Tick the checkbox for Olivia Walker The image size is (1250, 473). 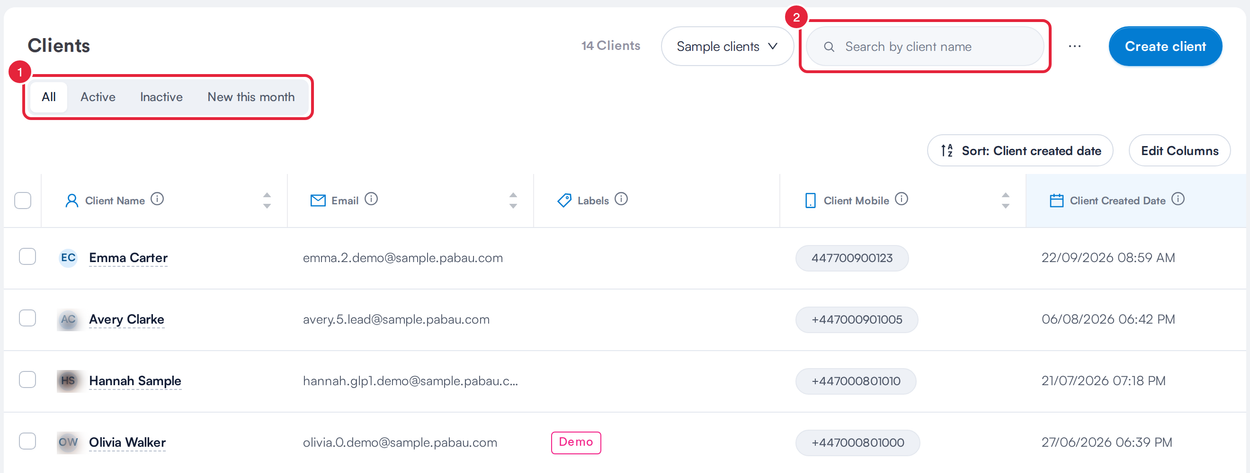click(28, 441)
